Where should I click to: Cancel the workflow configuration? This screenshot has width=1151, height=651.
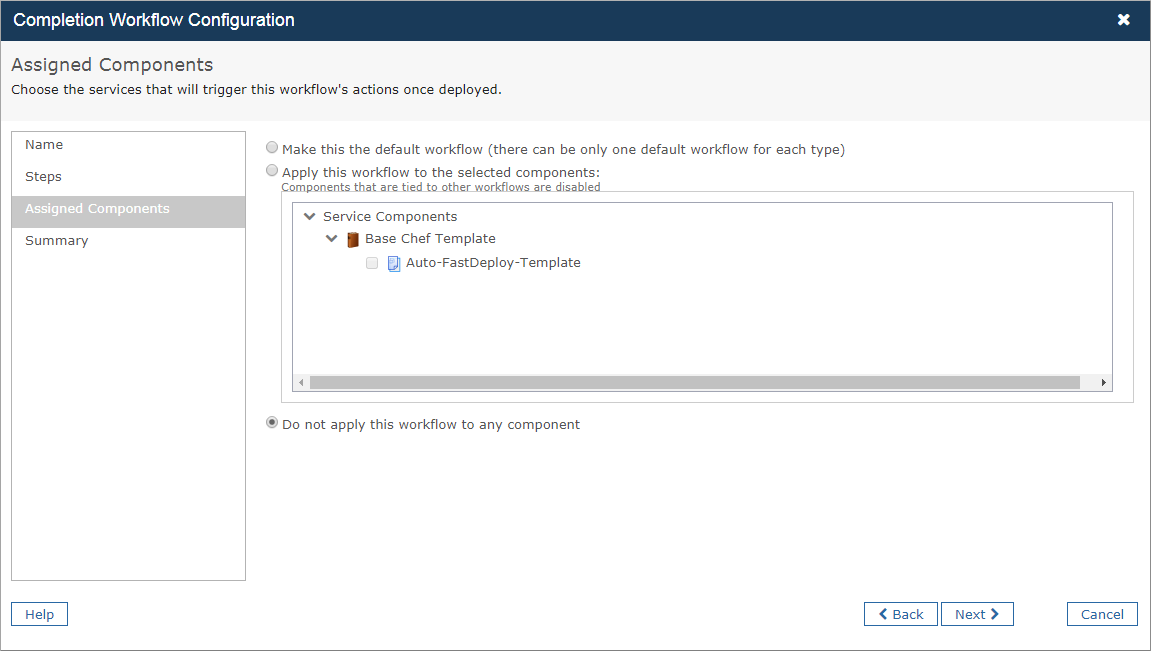[1102, 614]
